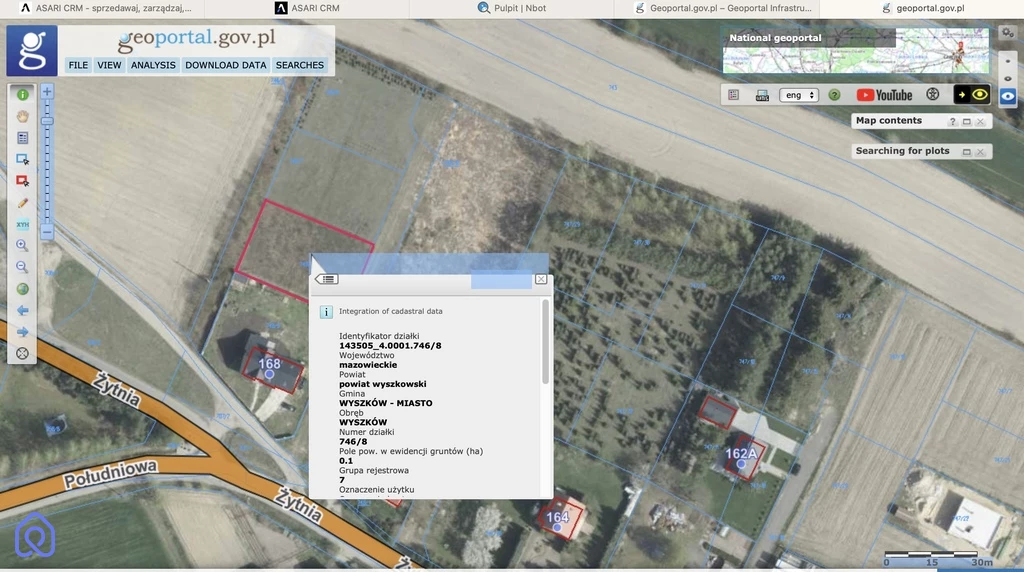This screenshot has height=572, width=1024.
Task: Open the settings gears icon
Action: [x=1007, y=33]
